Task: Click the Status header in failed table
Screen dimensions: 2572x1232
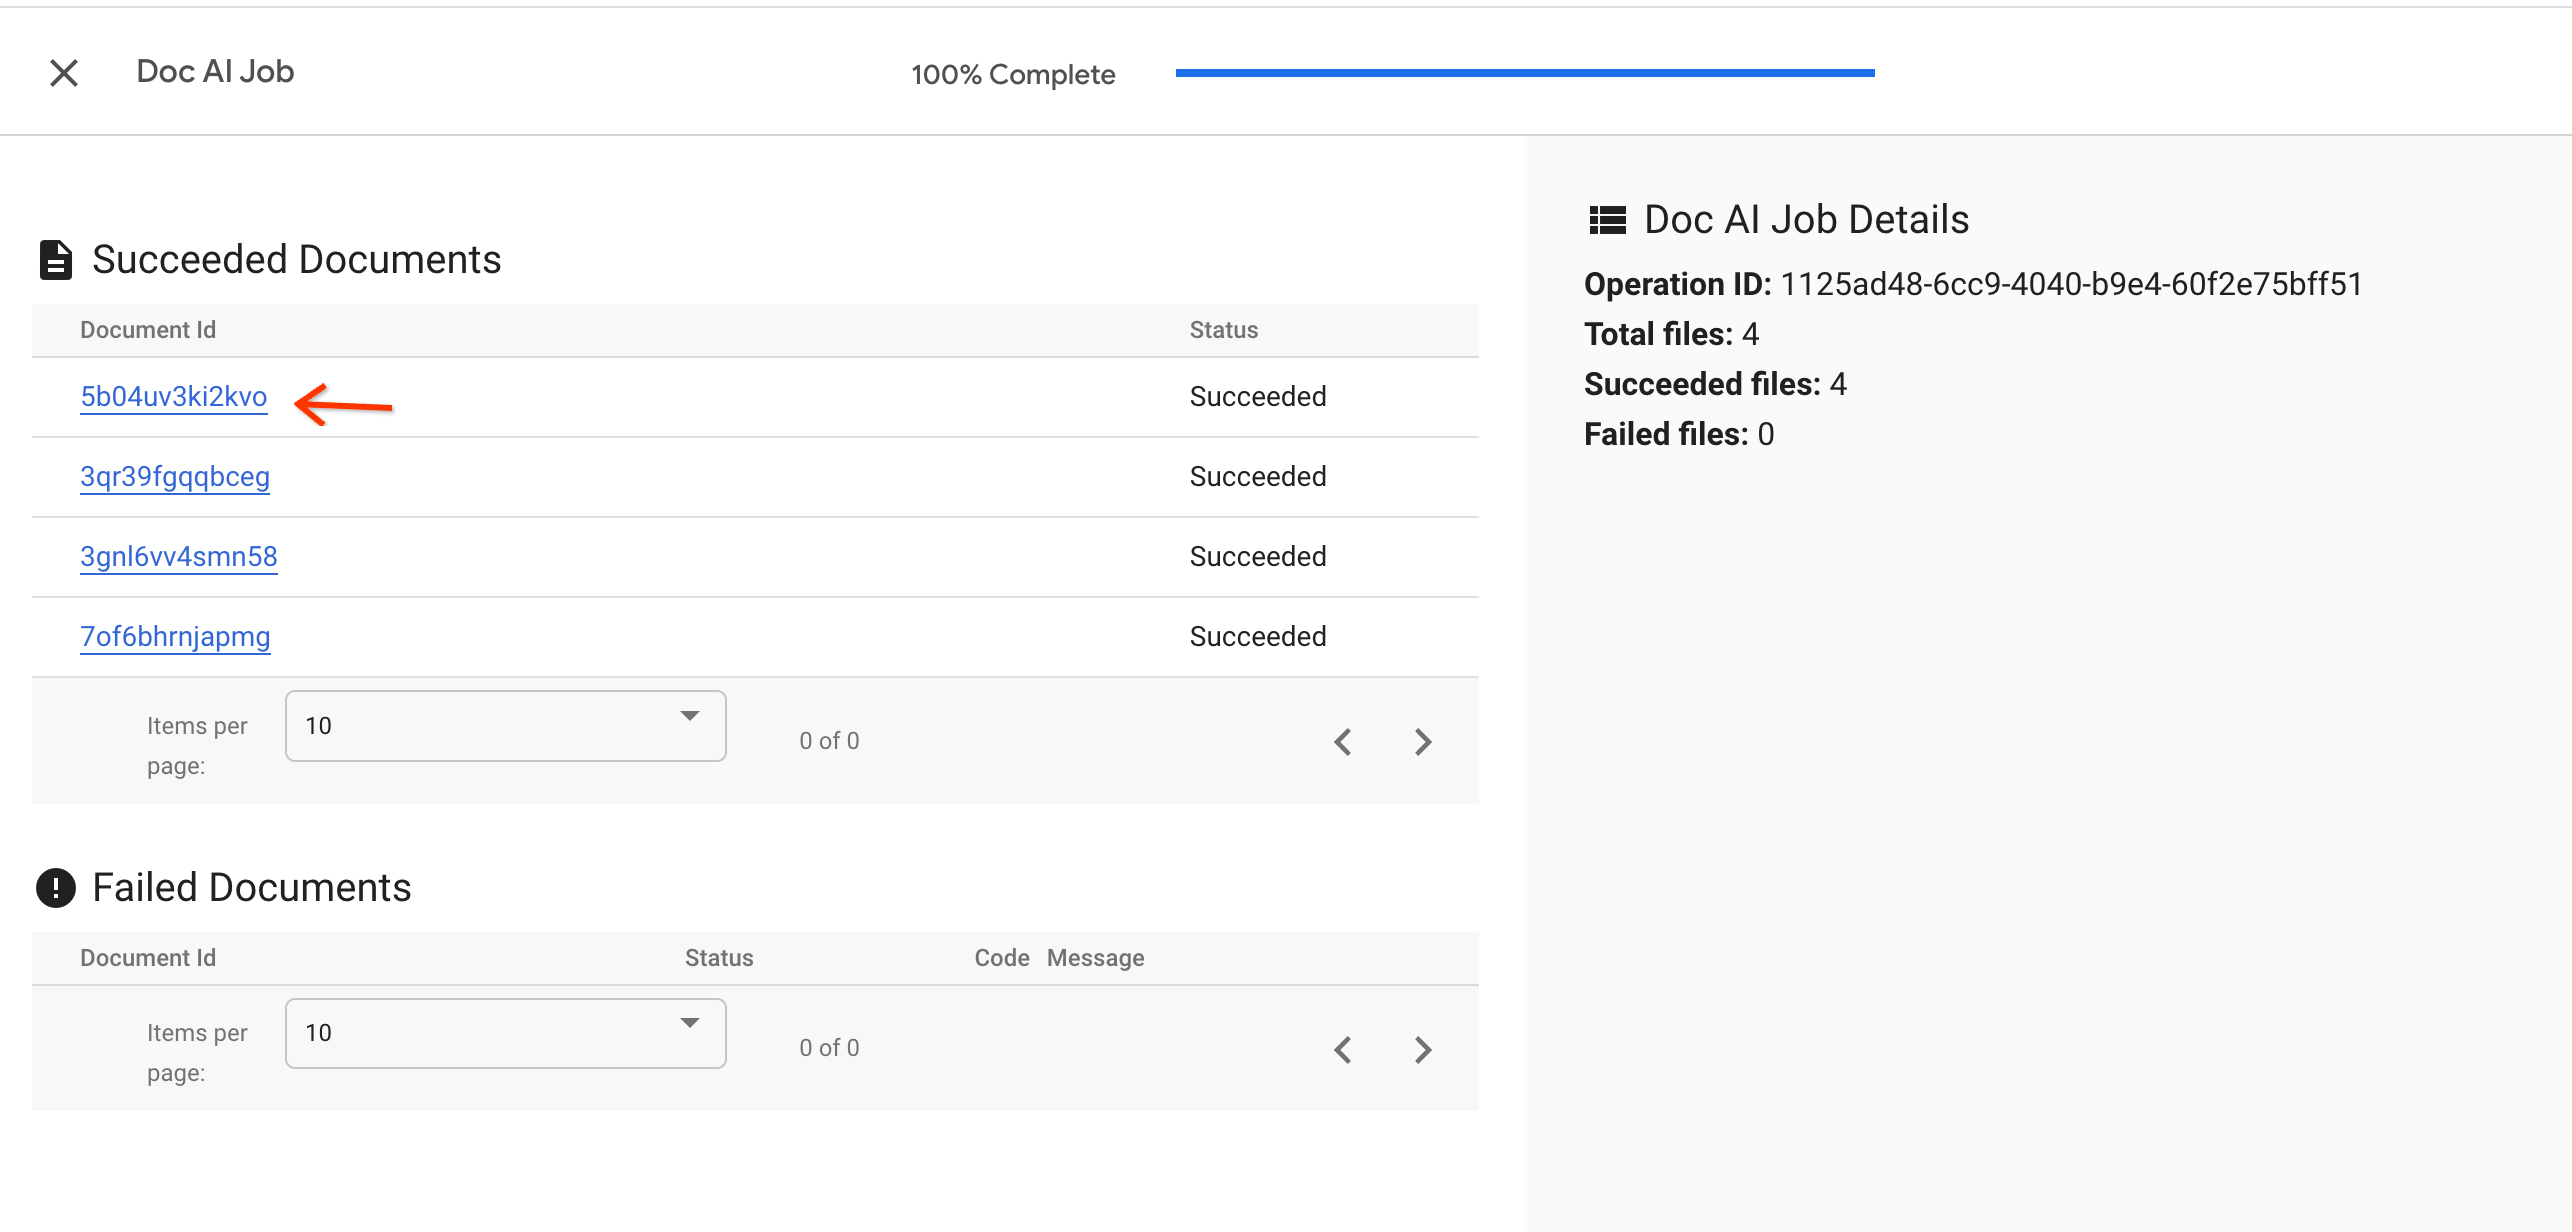Action: (718, 958)
